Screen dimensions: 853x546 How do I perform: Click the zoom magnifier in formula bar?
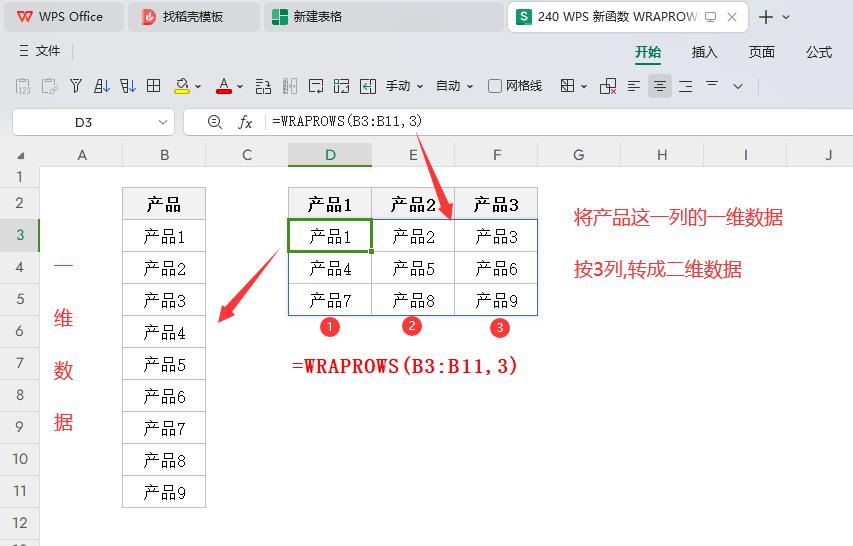coord(214,122)
